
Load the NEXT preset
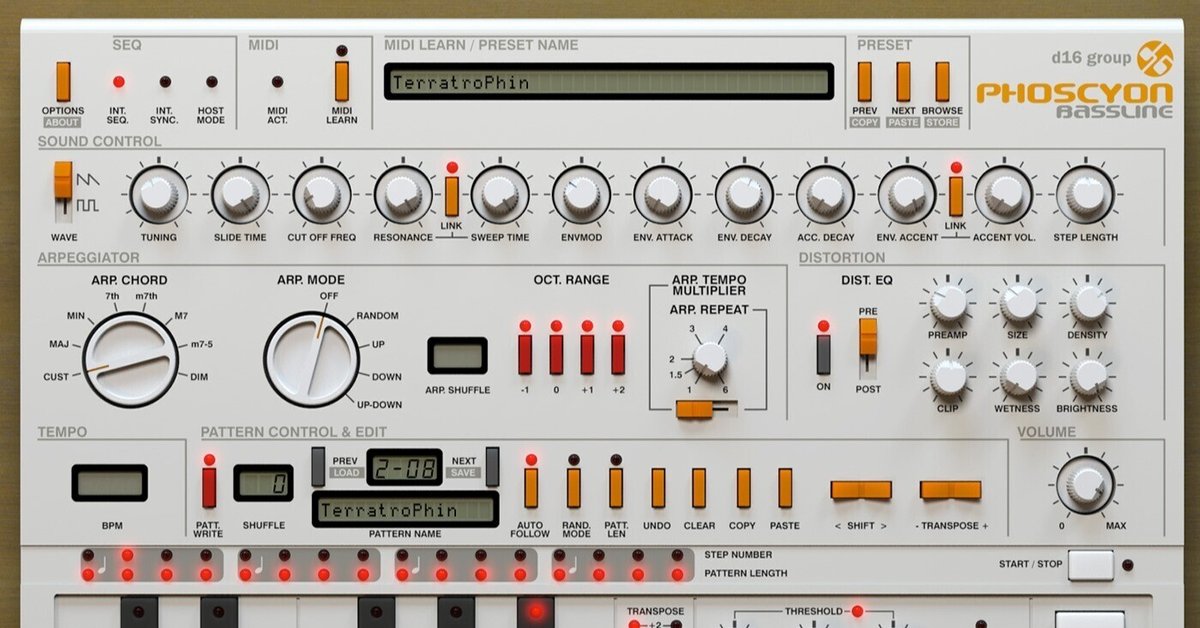click(904, 82)
